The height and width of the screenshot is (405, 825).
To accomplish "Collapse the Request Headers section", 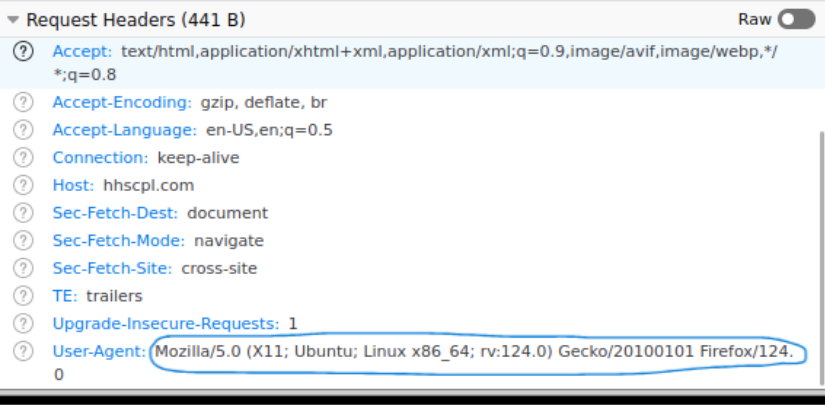I will [13, 20].
